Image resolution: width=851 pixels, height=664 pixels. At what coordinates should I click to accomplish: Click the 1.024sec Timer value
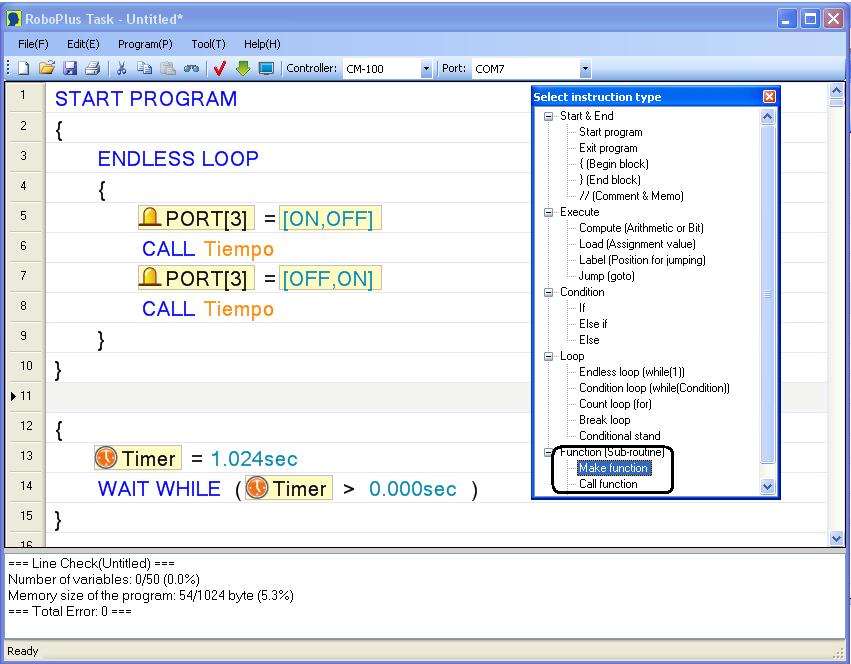click(x=254, y=459)
